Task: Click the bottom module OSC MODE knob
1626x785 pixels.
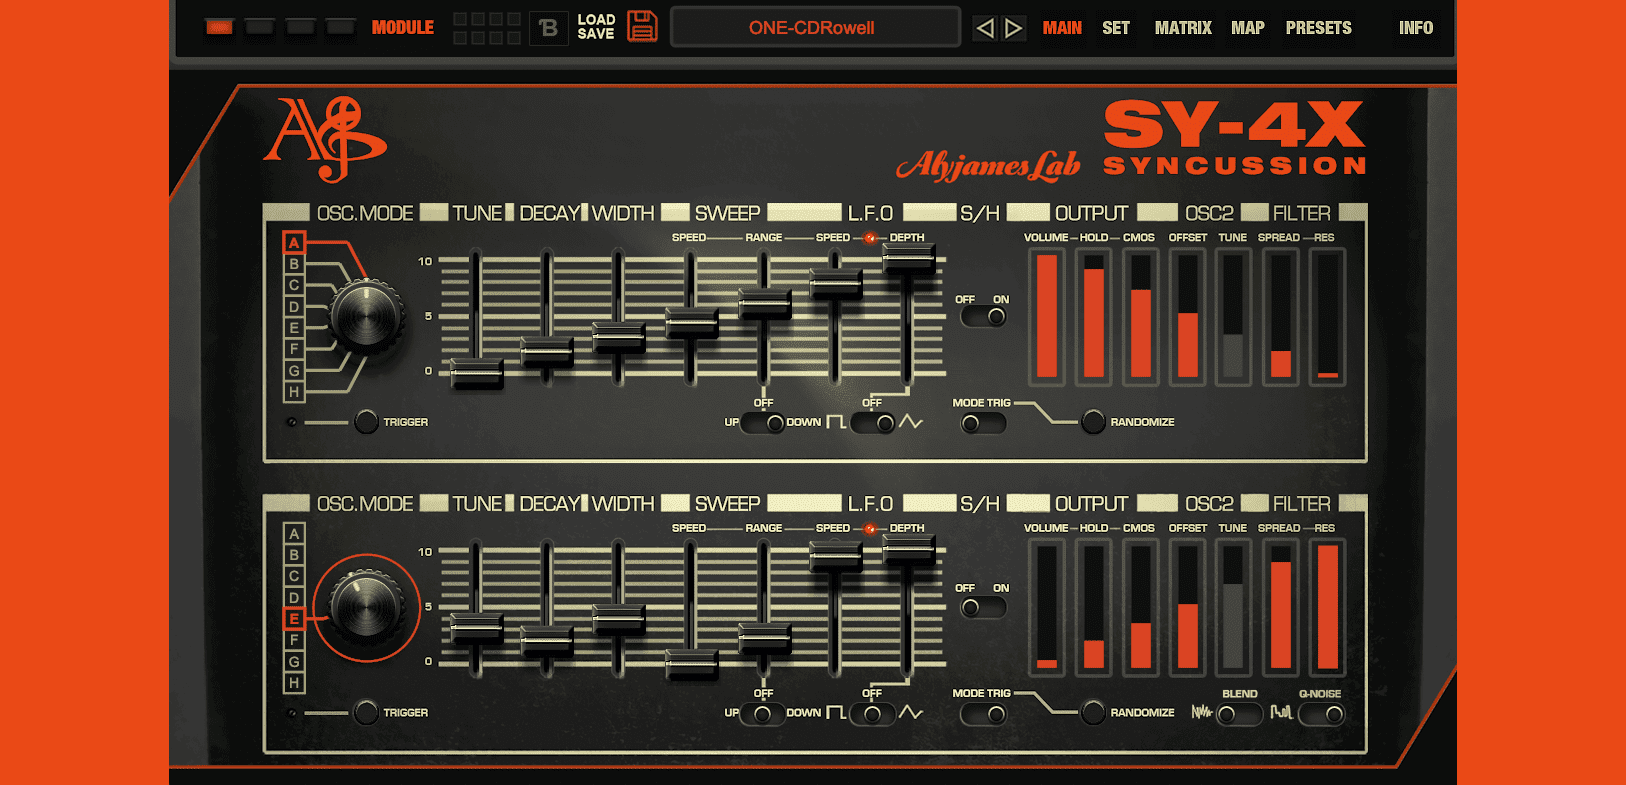Action: point(366,606)
